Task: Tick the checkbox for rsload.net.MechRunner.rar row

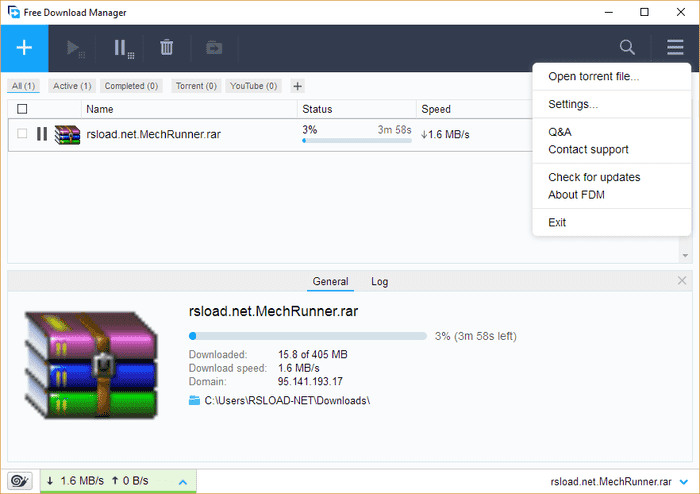Action: [x=22, y=134]
